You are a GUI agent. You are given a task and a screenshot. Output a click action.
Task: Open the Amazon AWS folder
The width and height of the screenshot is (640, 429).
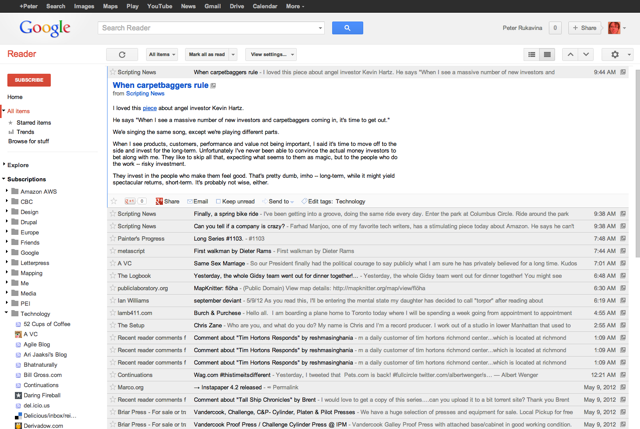[38, 191]
